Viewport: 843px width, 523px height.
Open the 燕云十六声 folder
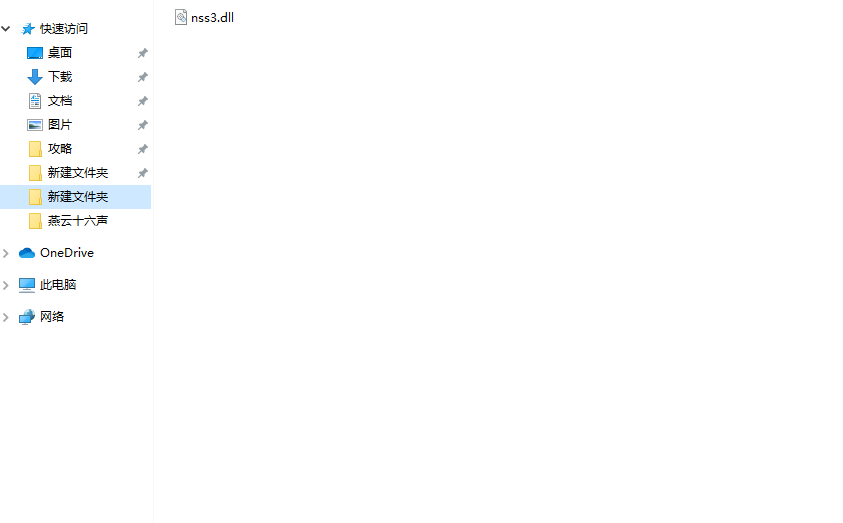coord(76,221)
